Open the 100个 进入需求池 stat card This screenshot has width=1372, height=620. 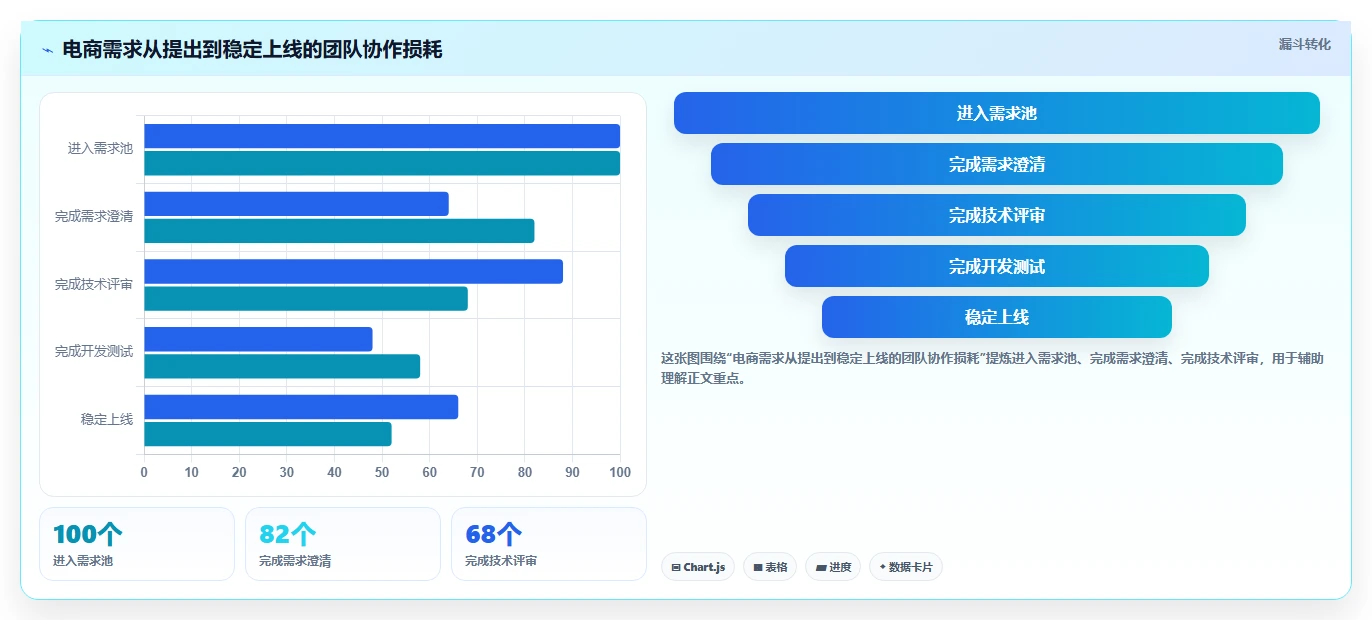(x=137, y=544)
